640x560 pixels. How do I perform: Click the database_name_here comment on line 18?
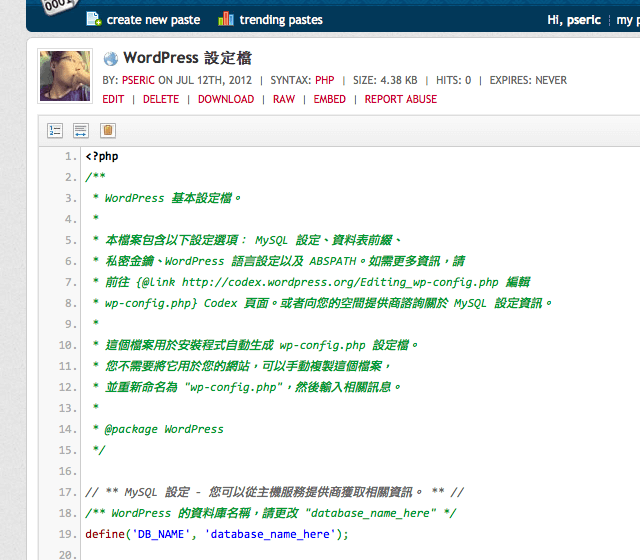pos(271,513)
